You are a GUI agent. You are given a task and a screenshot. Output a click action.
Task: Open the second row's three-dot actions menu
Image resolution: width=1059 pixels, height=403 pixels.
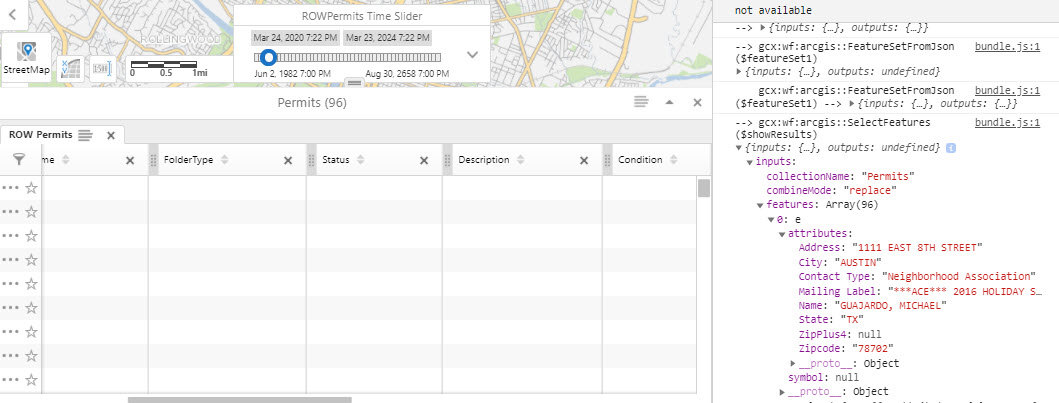[11, 211]
